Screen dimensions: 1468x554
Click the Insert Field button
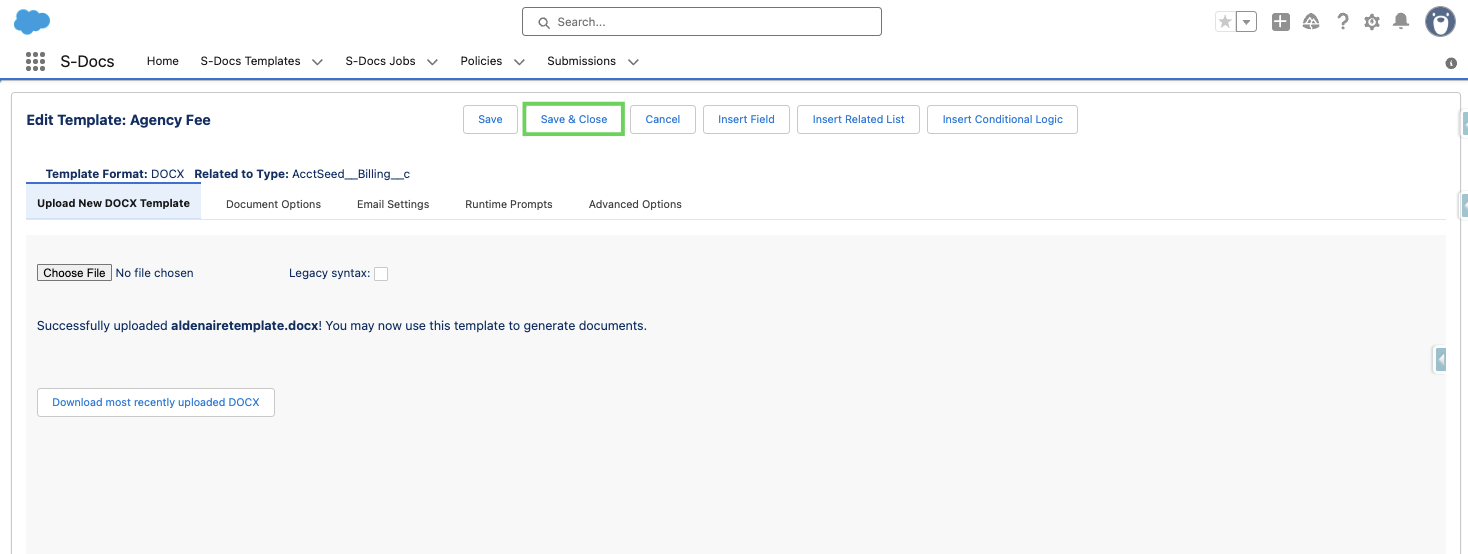click(x=746, y=119)
